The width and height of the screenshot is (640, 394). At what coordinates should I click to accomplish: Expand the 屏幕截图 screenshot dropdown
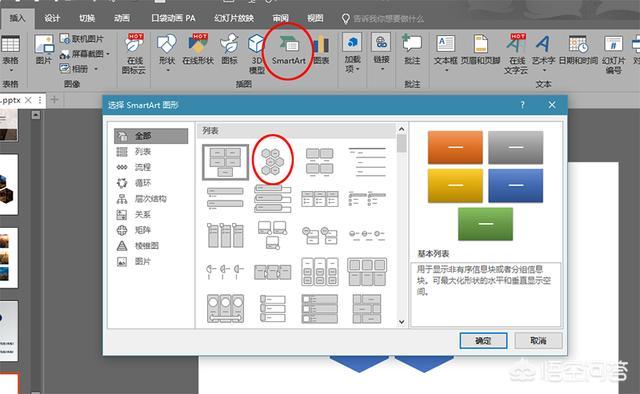108,54
